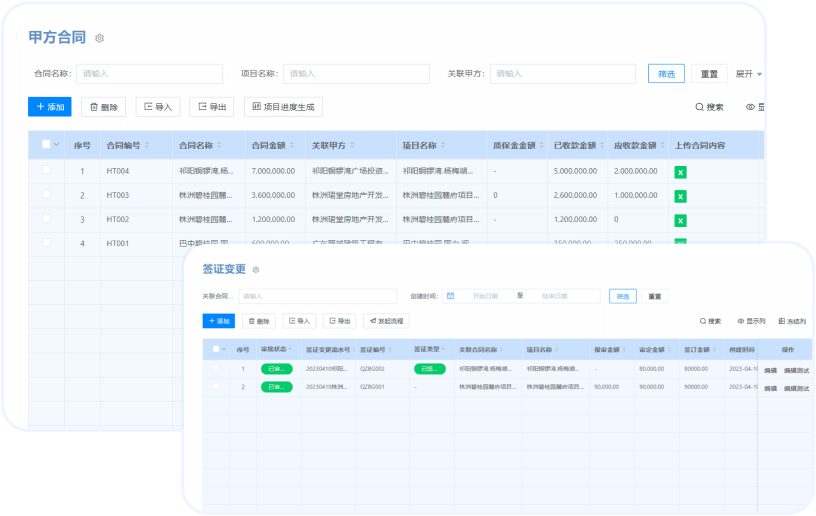The width and height of the screenshot is (816, 516).
Task: Tick checkbox for contract row HT004
Action: click(x=46, y=171)
